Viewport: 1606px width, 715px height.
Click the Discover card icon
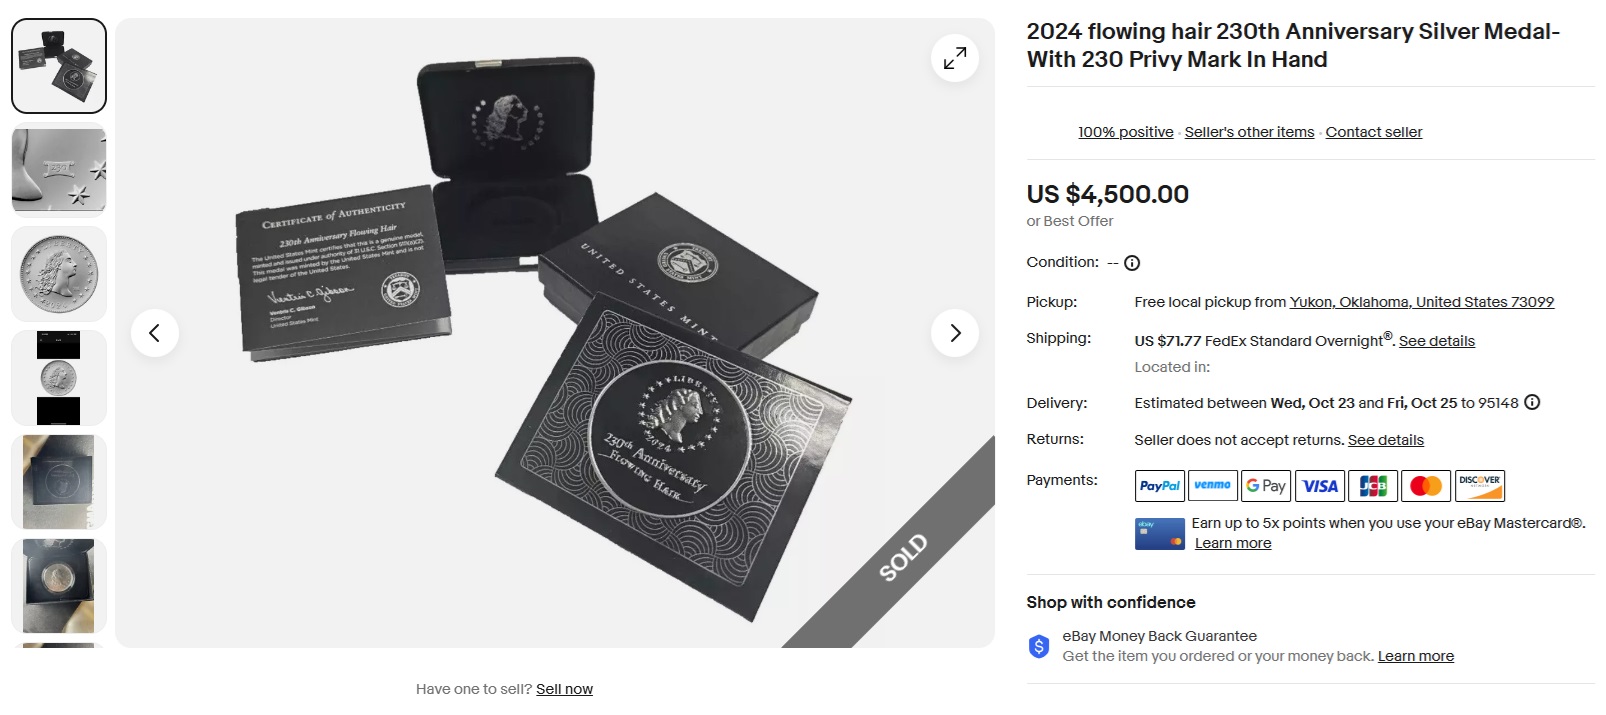click(x=1479, y=486)
